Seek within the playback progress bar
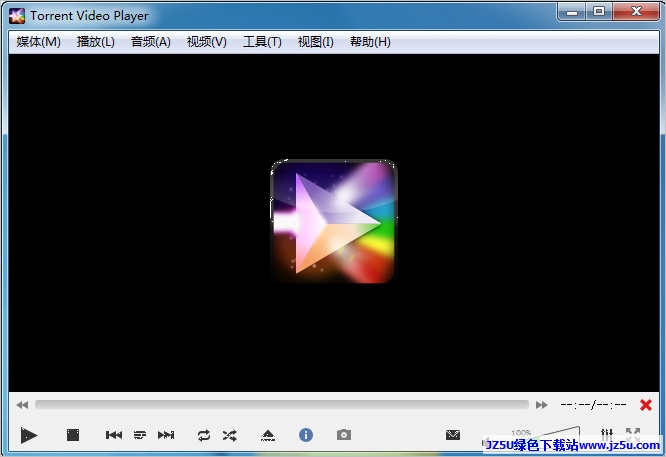Viewport: 666px width, 457px height. [282, 405]
